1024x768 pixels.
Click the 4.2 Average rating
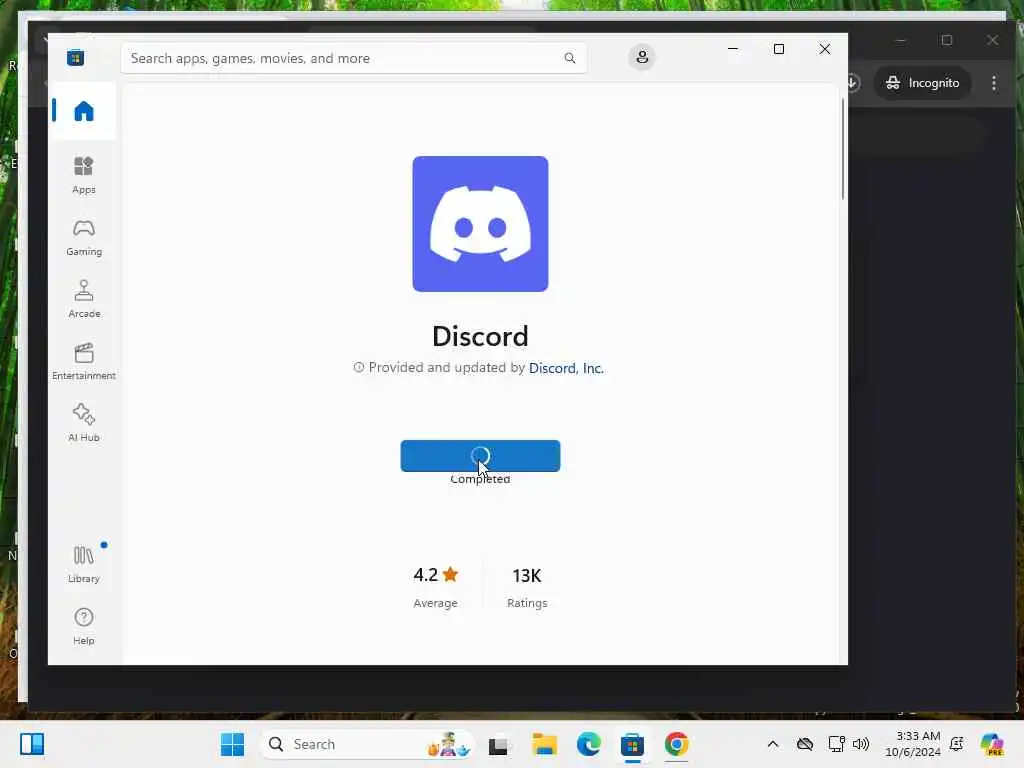(x=436, y=586)
